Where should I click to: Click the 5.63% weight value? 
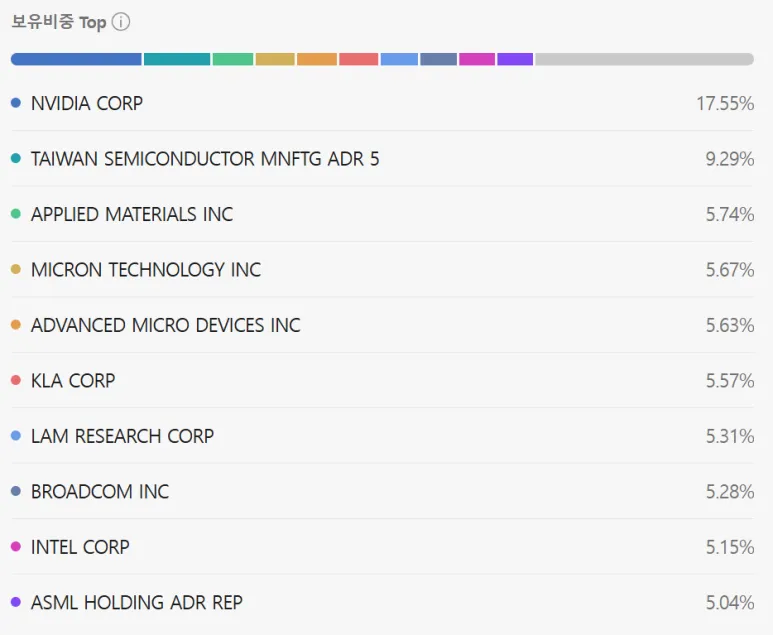(x=730, y=325)
